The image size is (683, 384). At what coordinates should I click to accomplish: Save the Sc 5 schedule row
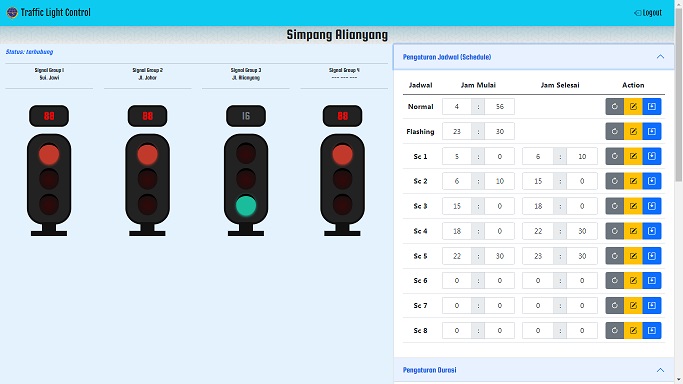[652, 256]
